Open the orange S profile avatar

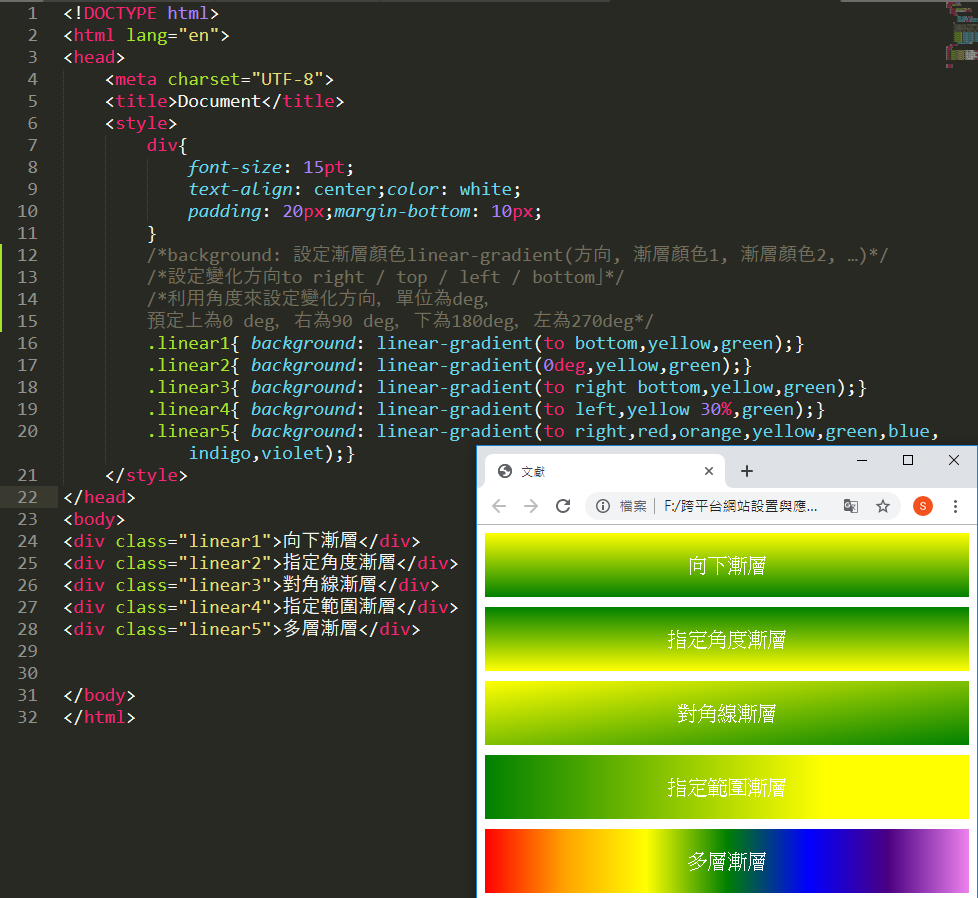click(x=922, y=506)
